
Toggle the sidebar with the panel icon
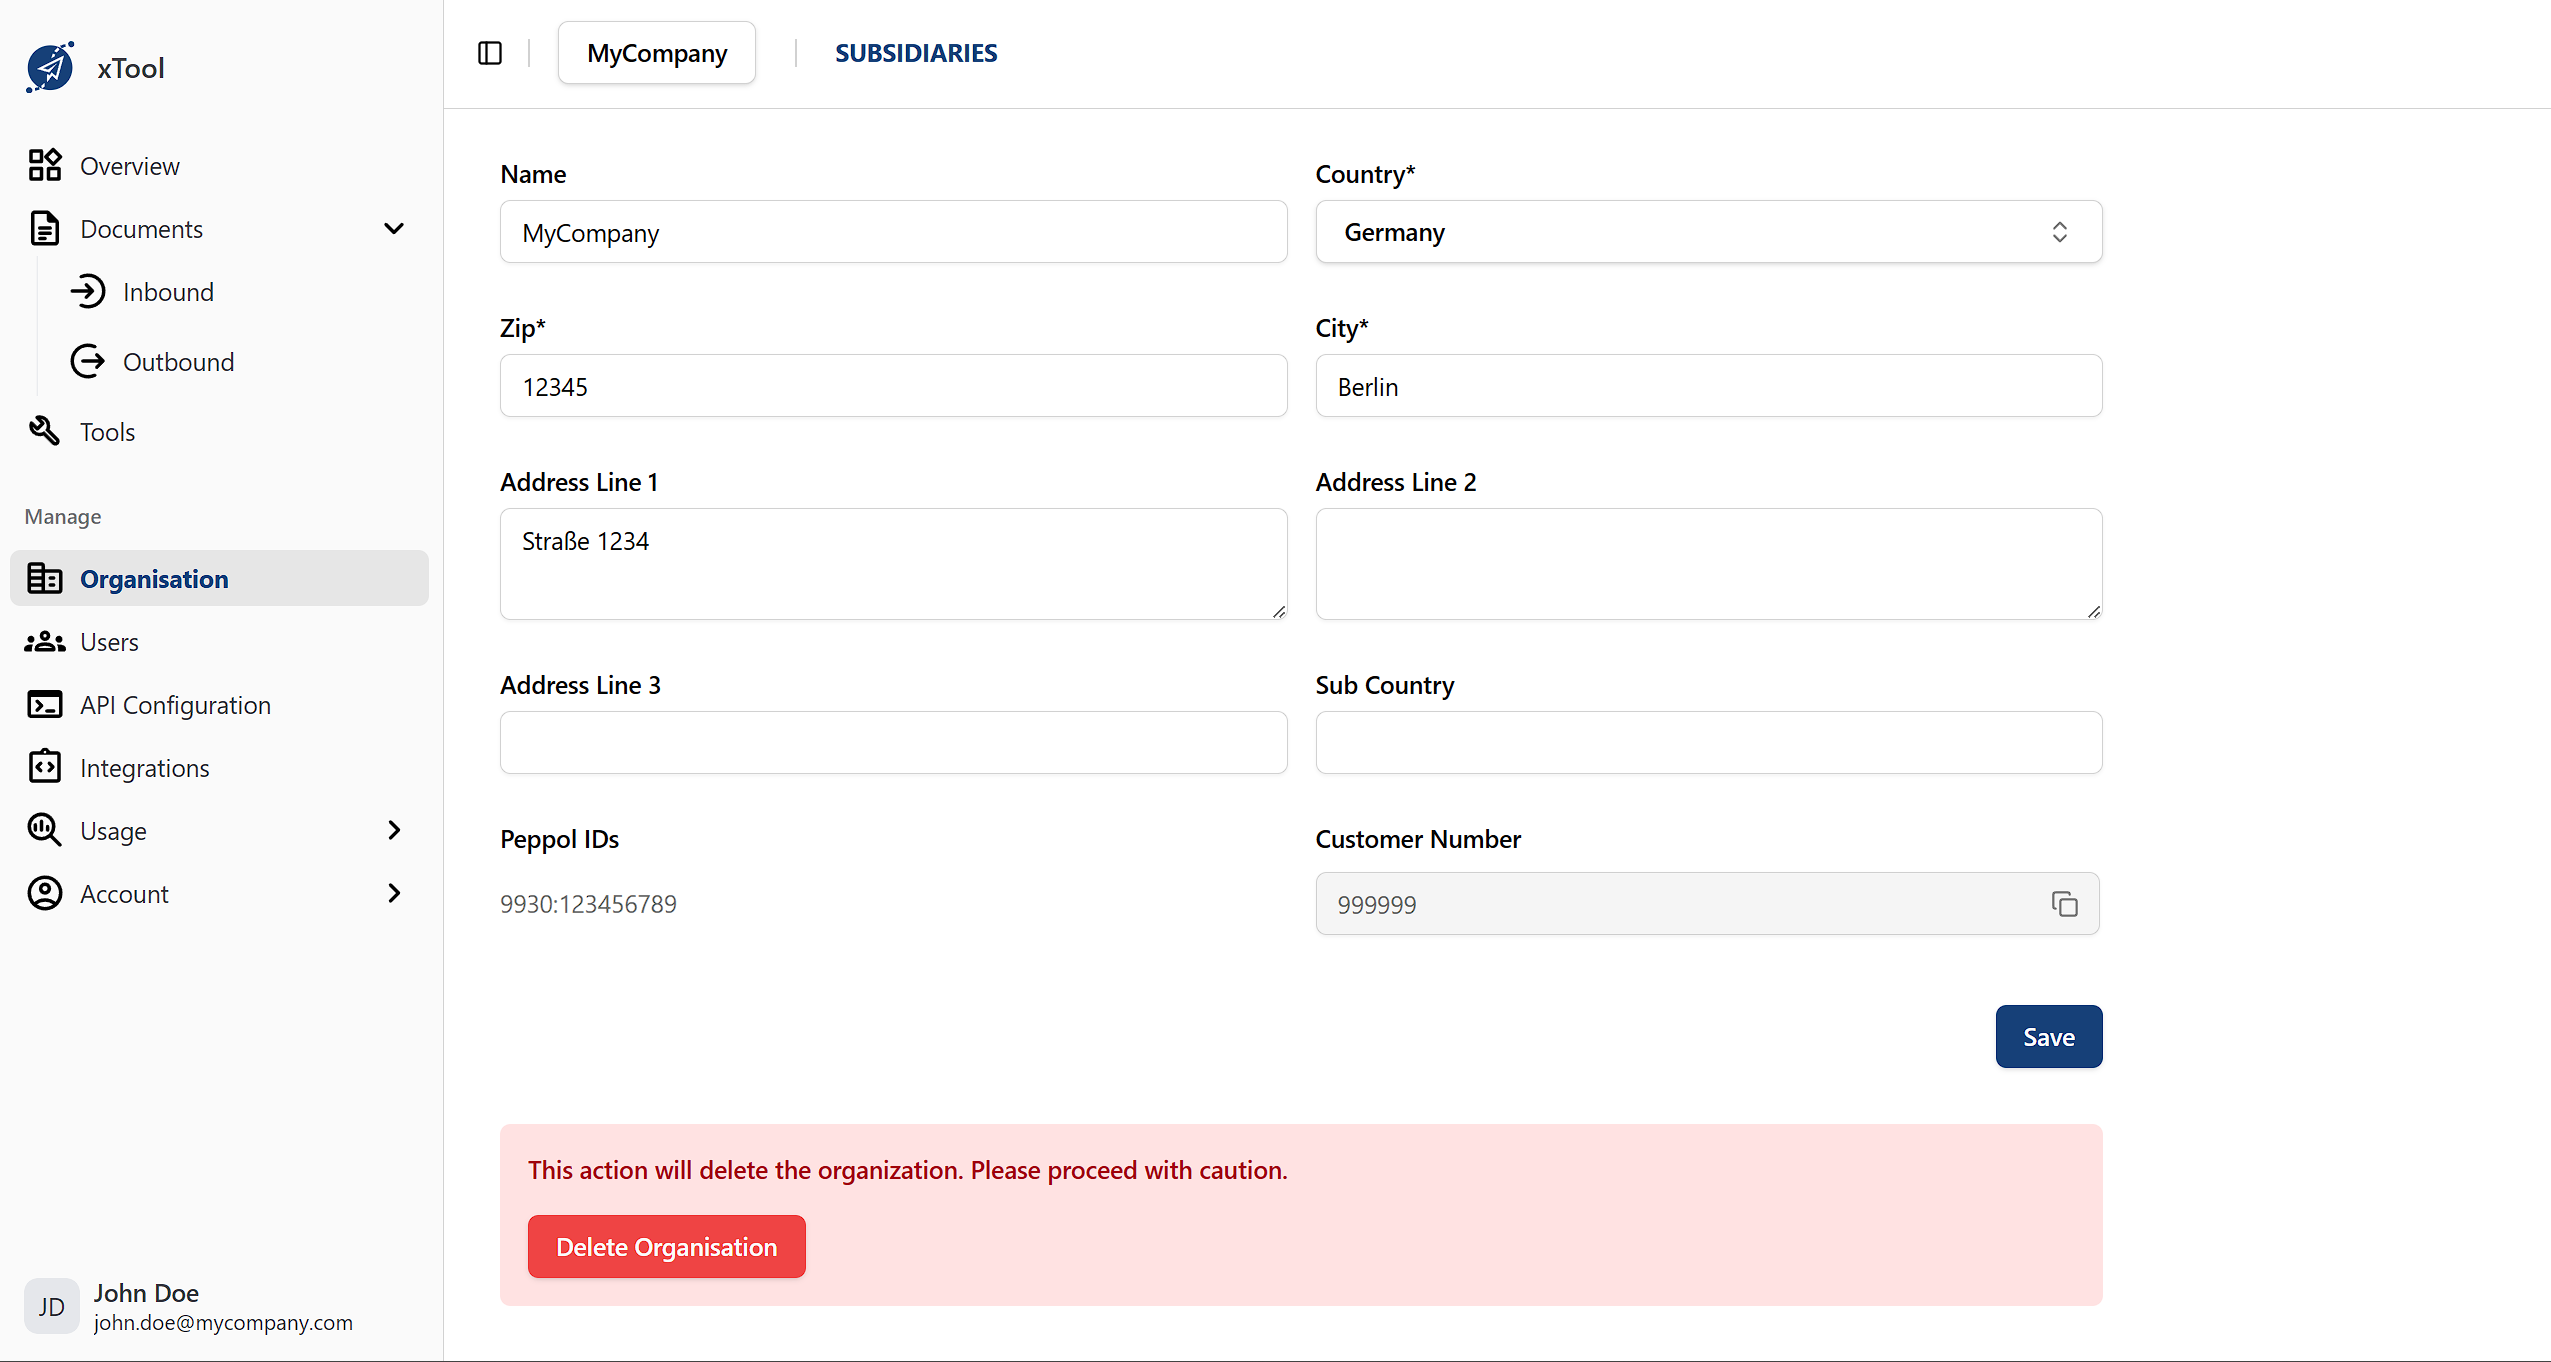tap(489, 52)
